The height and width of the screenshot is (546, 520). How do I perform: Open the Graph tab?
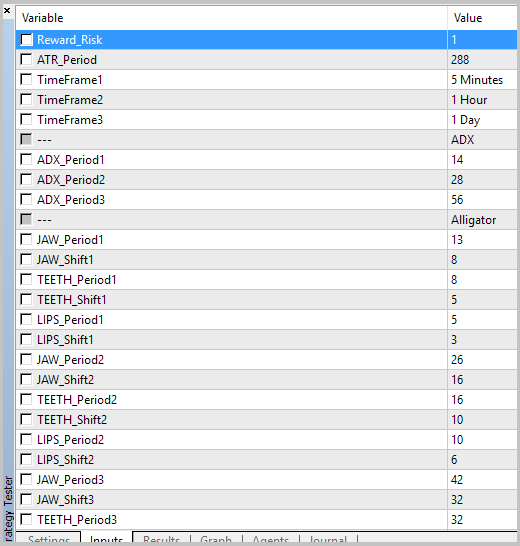[216, 539]
